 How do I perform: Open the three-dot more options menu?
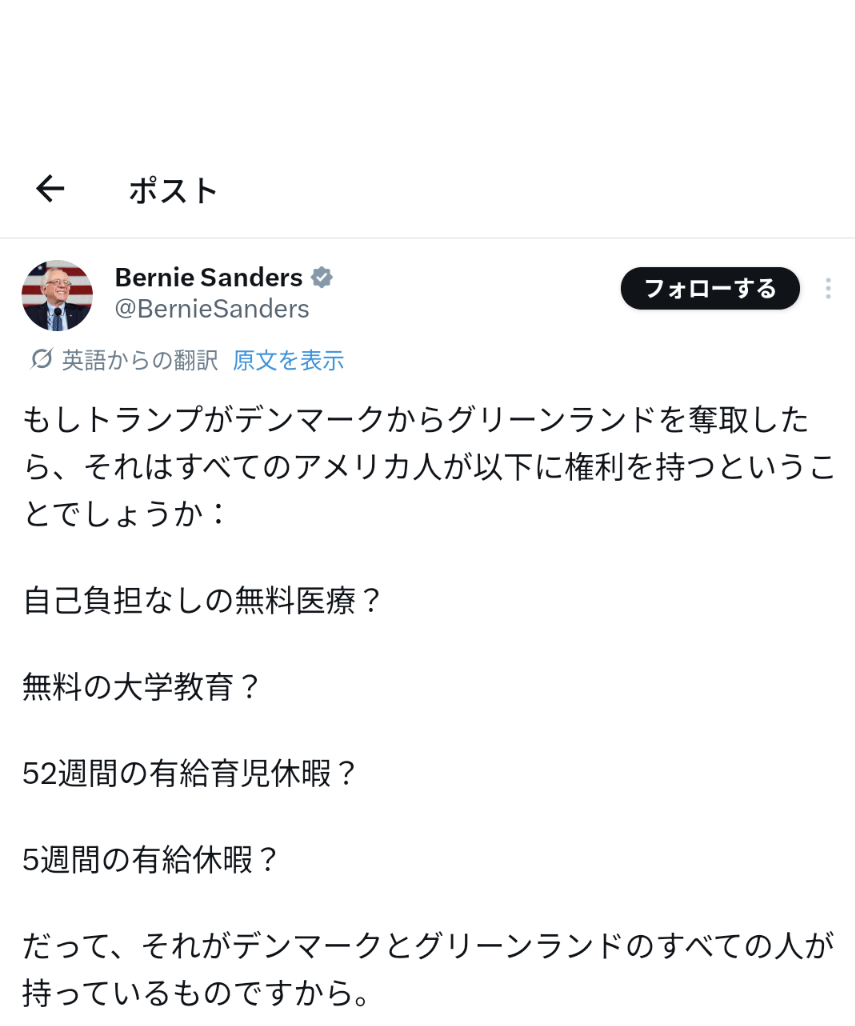tap(828, 289)
